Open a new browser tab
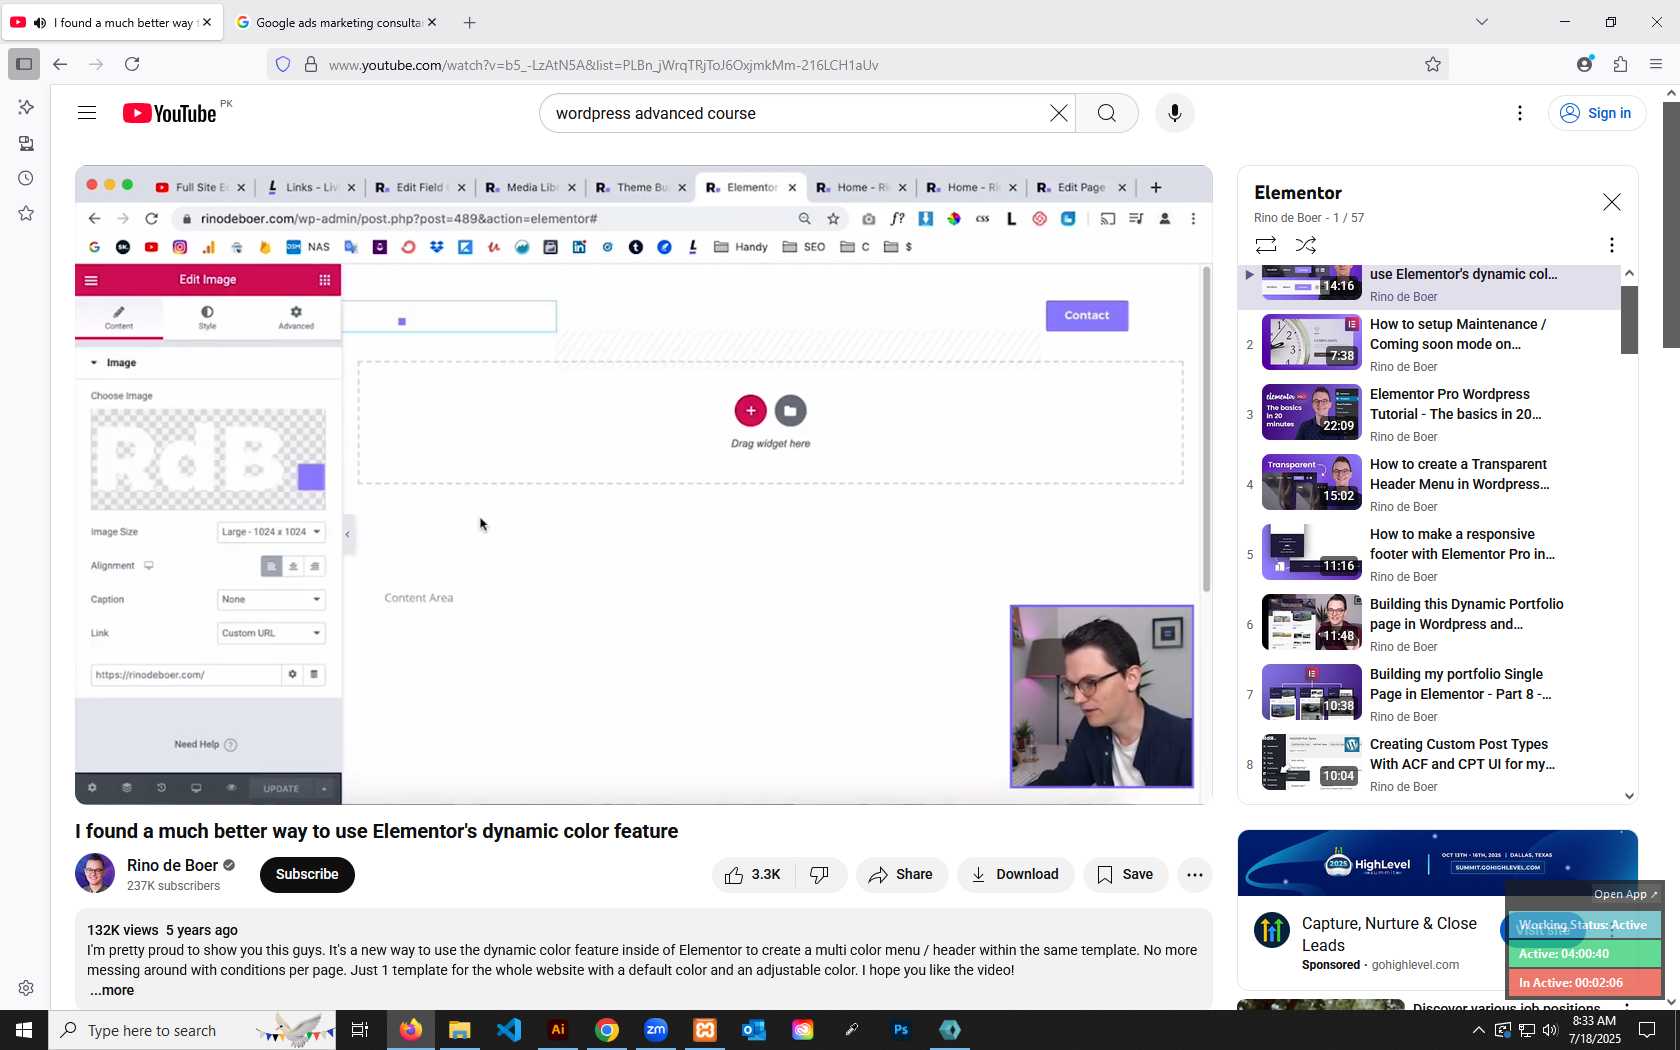The image size is (1680, 1050). point(470,22)
